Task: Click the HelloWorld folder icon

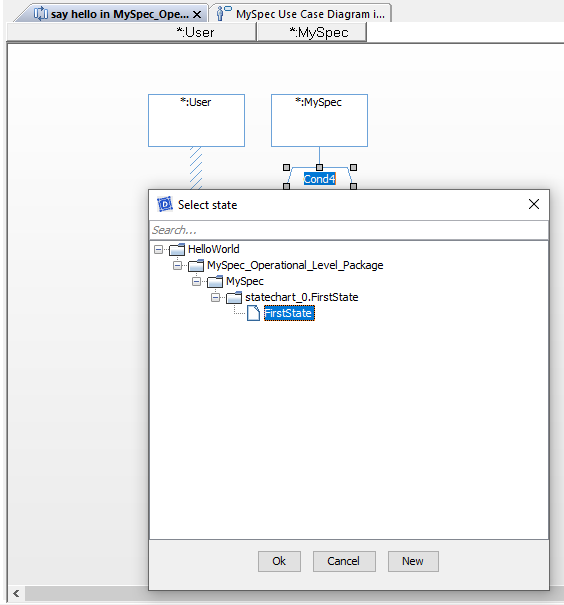Action: (177, 249)
